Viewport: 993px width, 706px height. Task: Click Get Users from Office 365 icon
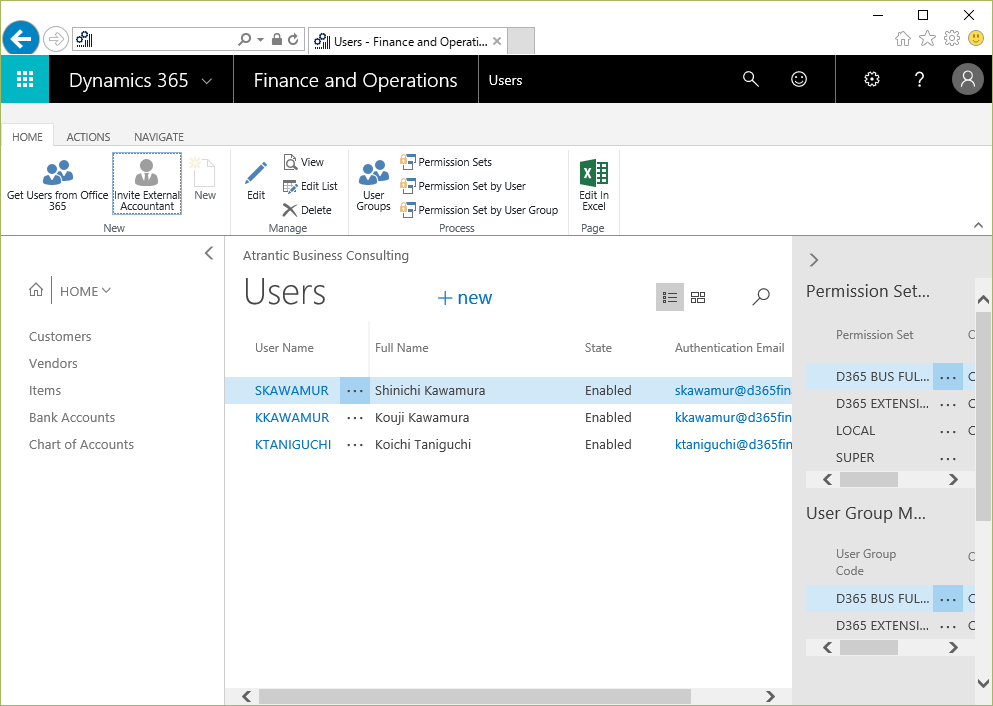58,172
